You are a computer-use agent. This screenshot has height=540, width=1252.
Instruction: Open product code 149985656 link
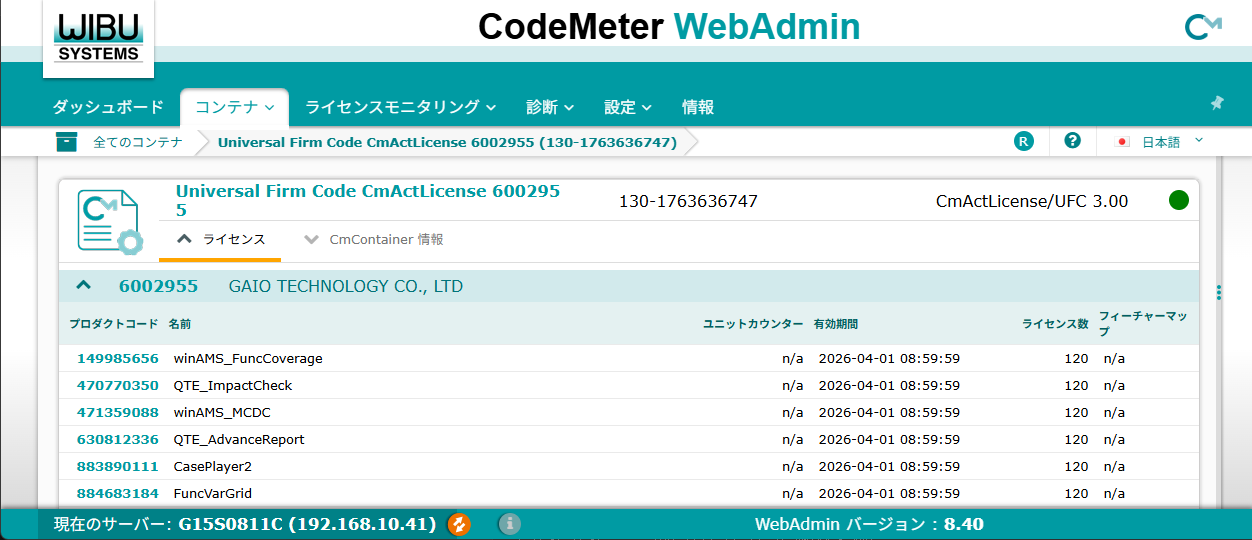[x=117, y=358]
